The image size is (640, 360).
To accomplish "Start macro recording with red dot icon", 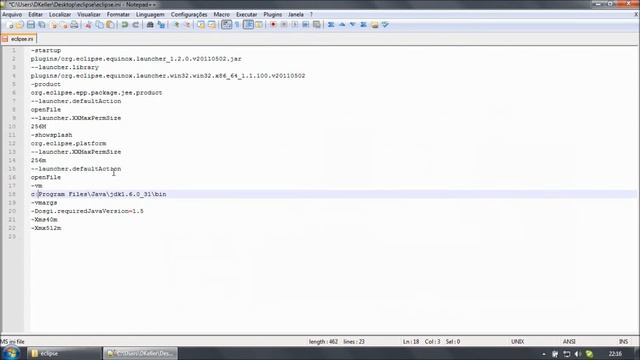I will [x=273, y=25].
